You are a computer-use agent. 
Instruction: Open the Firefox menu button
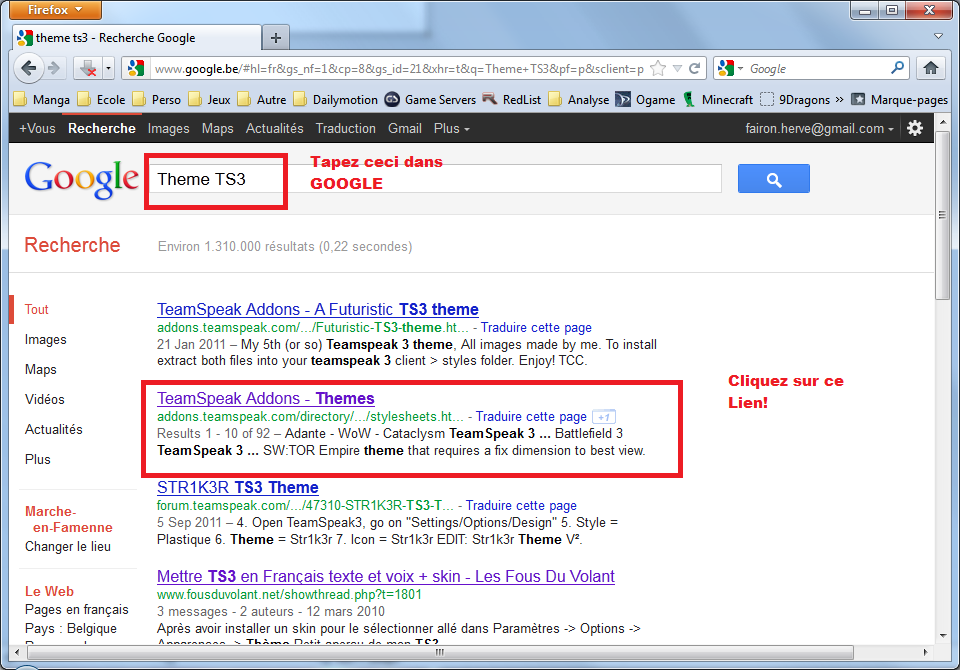[55, 10]
